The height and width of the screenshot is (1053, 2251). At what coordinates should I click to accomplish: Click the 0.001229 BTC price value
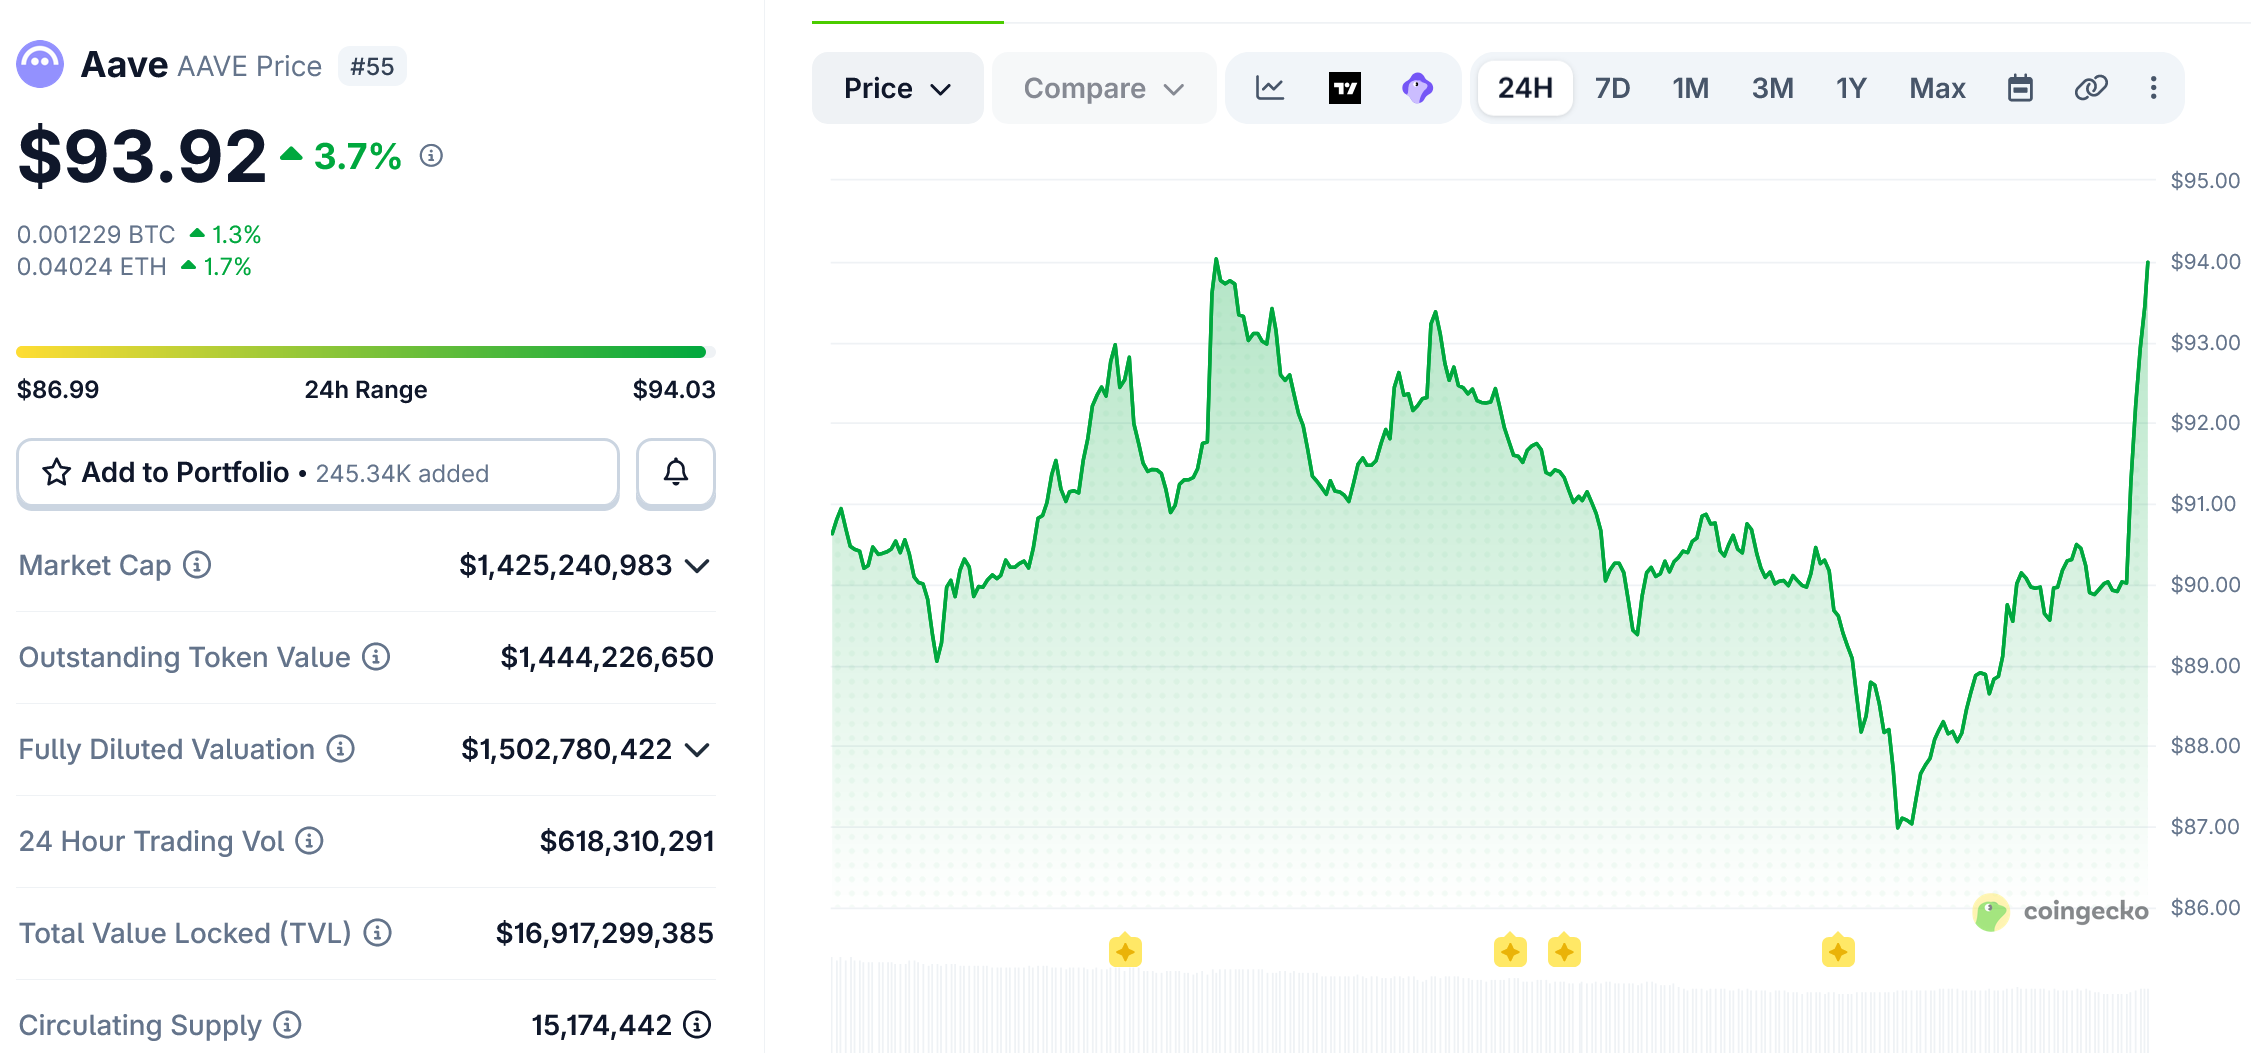pos(96,235)
